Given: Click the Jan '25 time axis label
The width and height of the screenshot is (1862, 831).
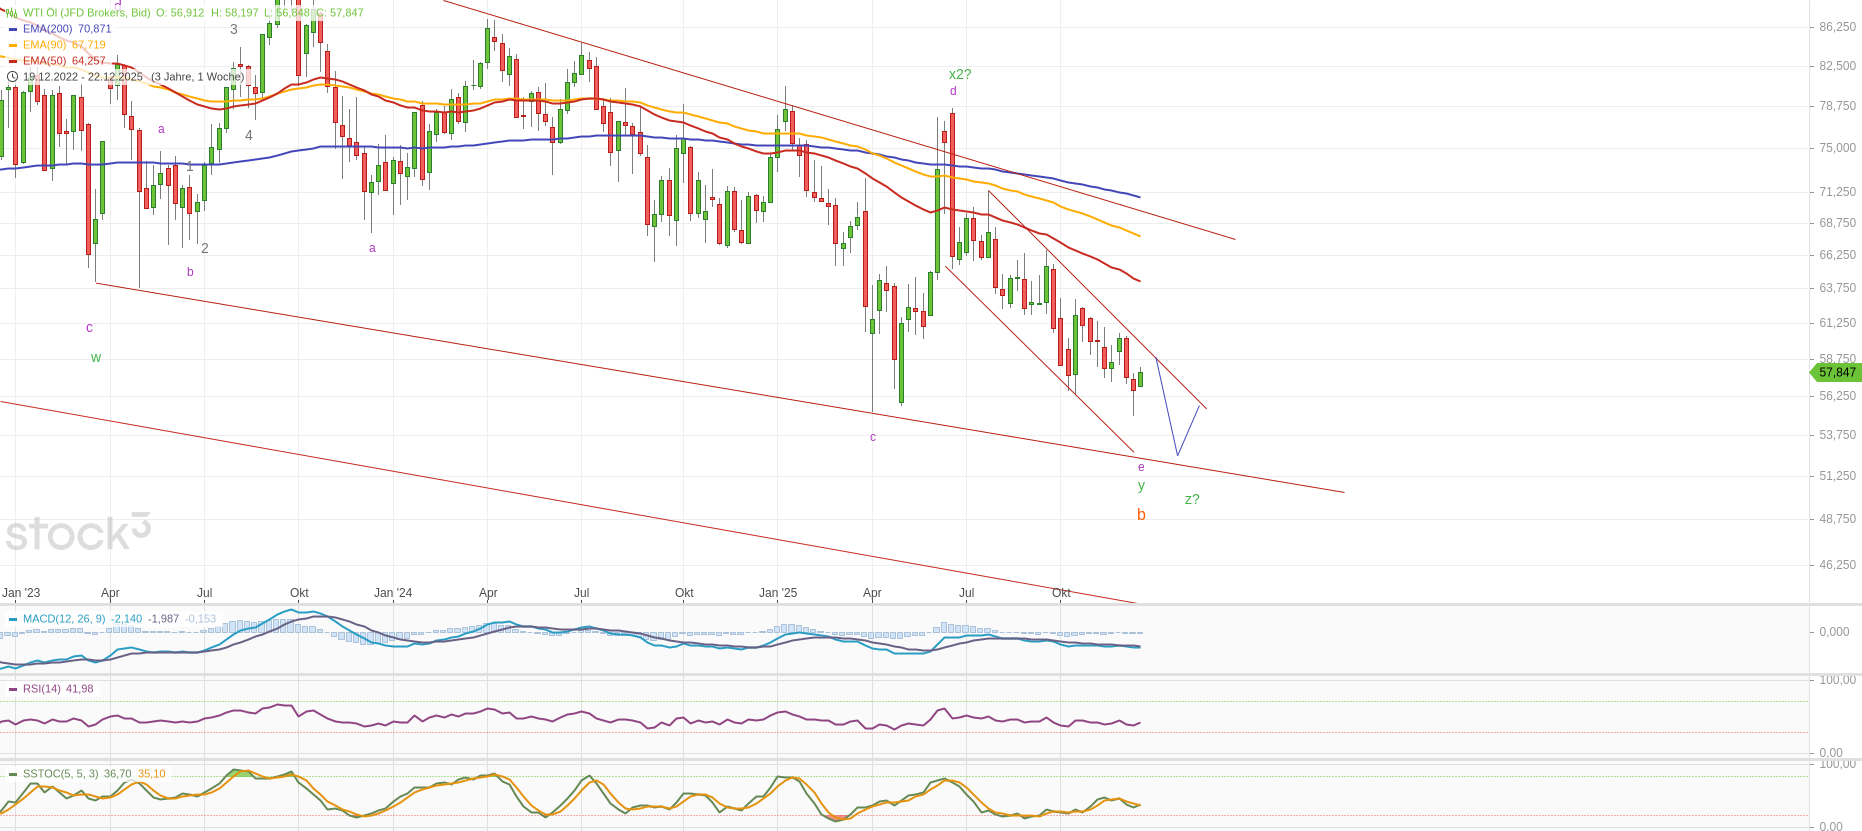Looking at the screenshot, I should [x=778, y=593].
